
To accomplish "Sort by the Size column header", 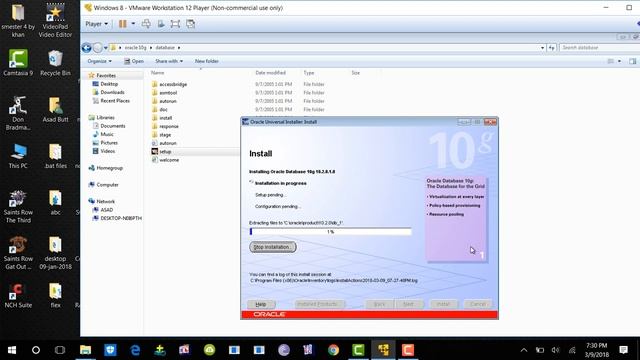I will (x=356, y=73).
